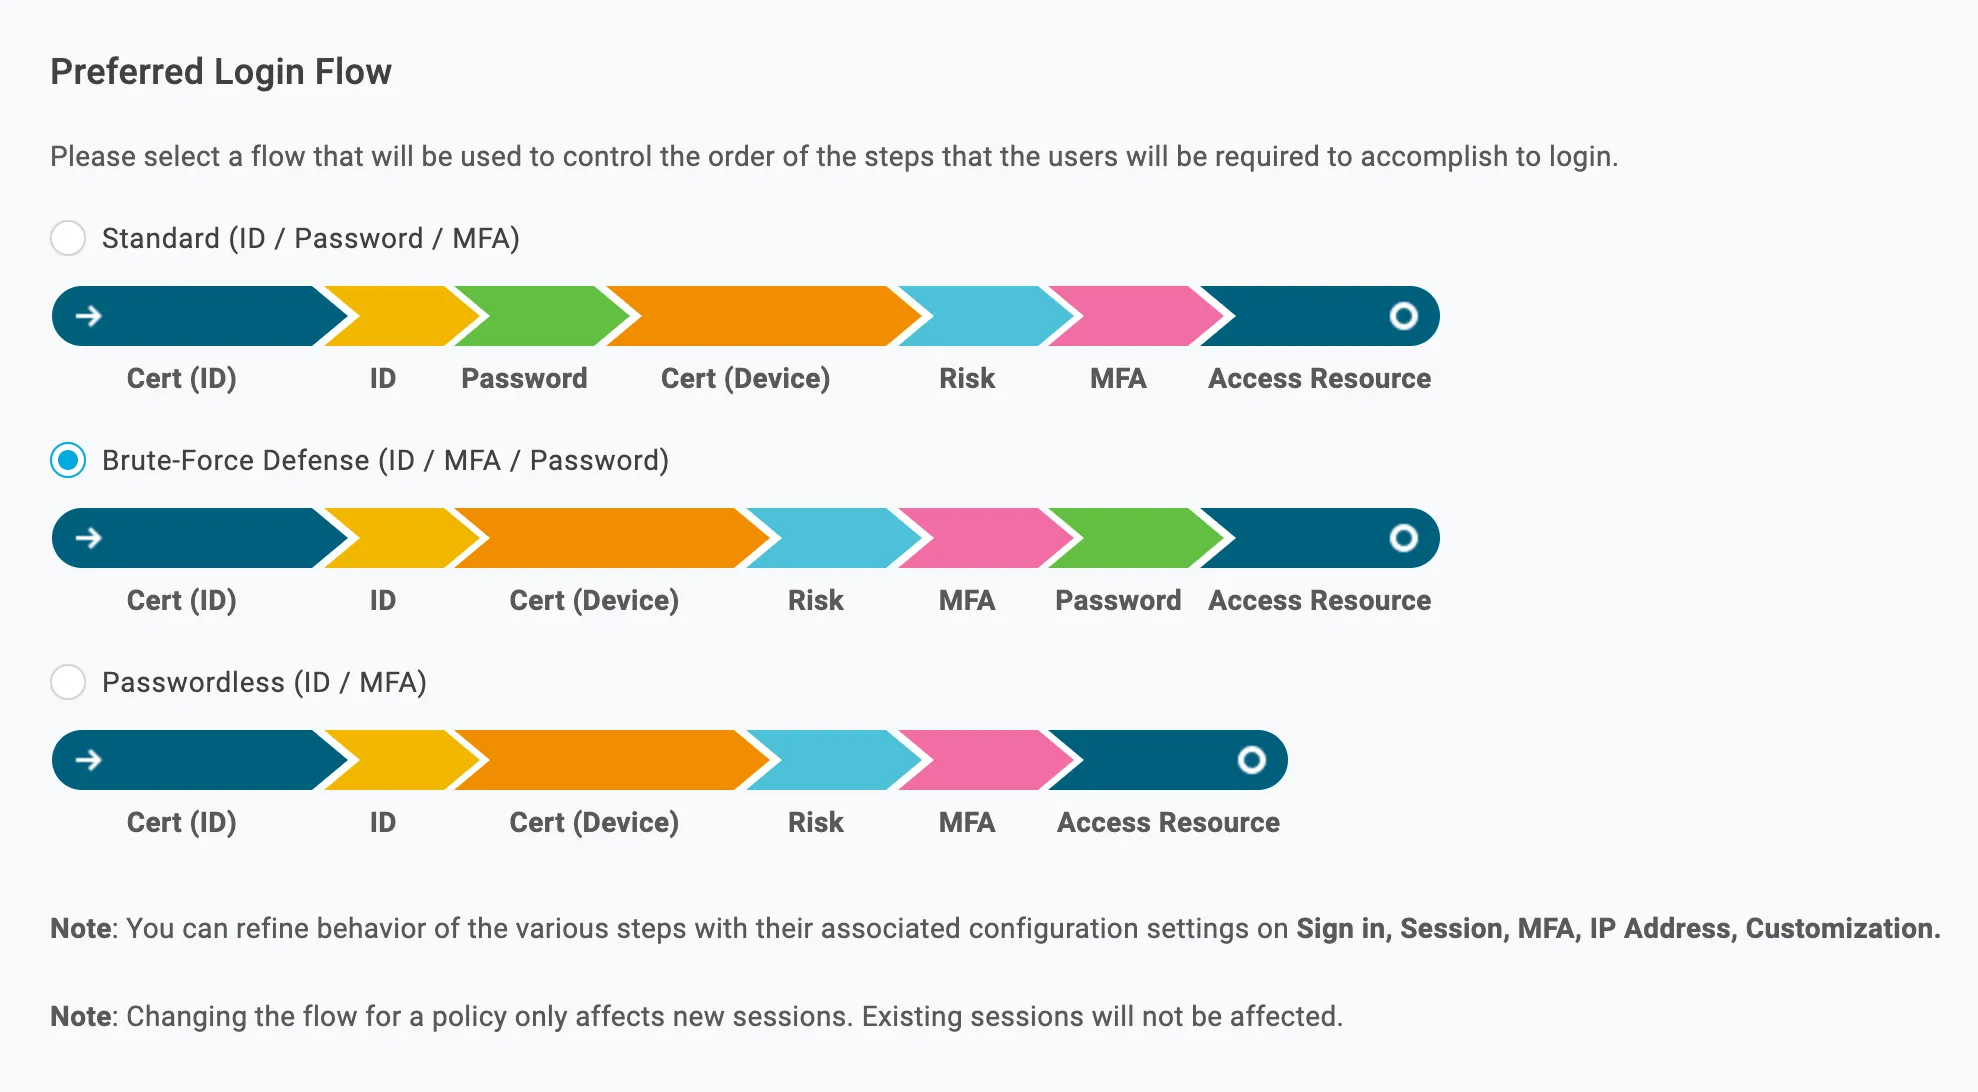Click the end circle icon in Brute-Force flow

(1403, 538)
